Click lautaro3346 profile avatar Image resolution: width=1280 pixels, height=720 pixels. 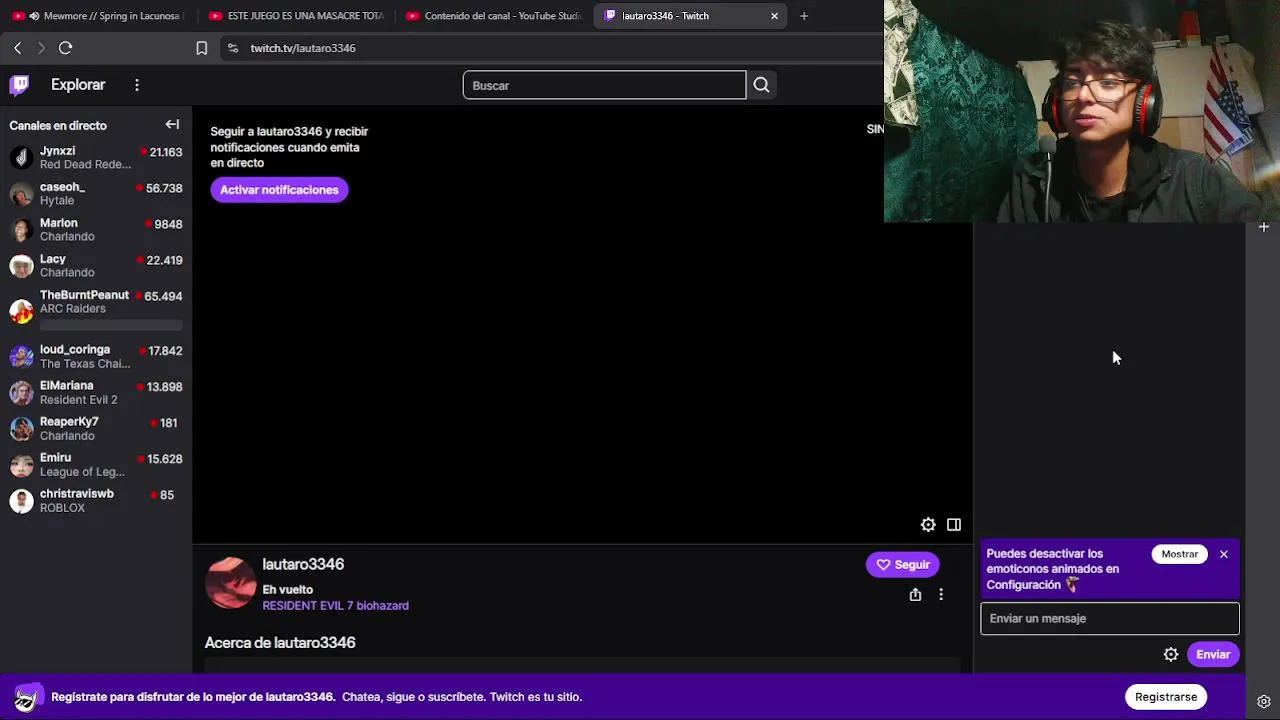coord(231,583)
